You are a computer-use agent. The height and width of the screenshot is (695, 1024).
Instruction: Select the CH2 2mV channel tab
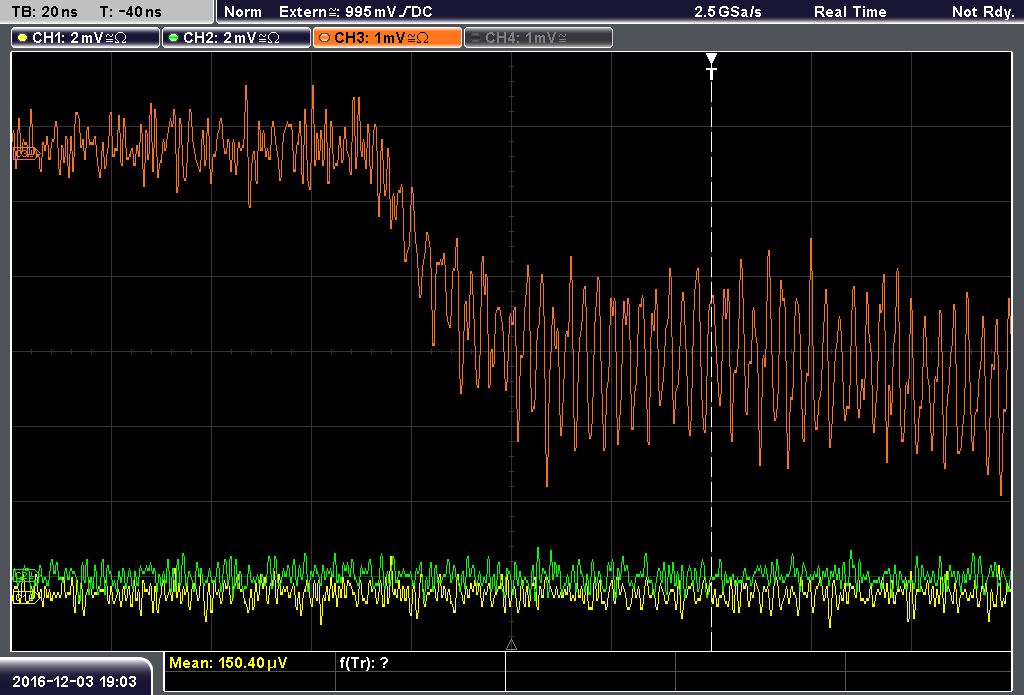pos(236,37)
